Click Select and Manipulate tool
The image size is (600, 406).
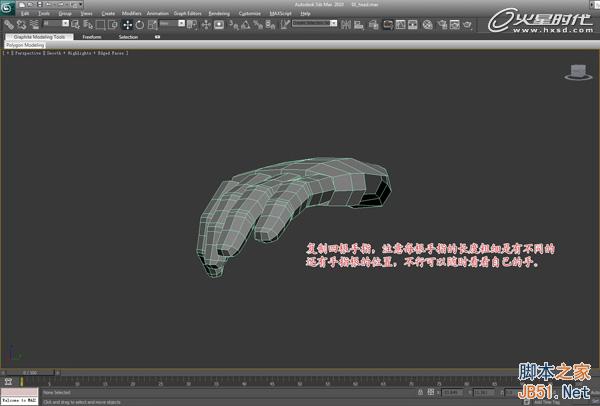[x=206, y=25]
